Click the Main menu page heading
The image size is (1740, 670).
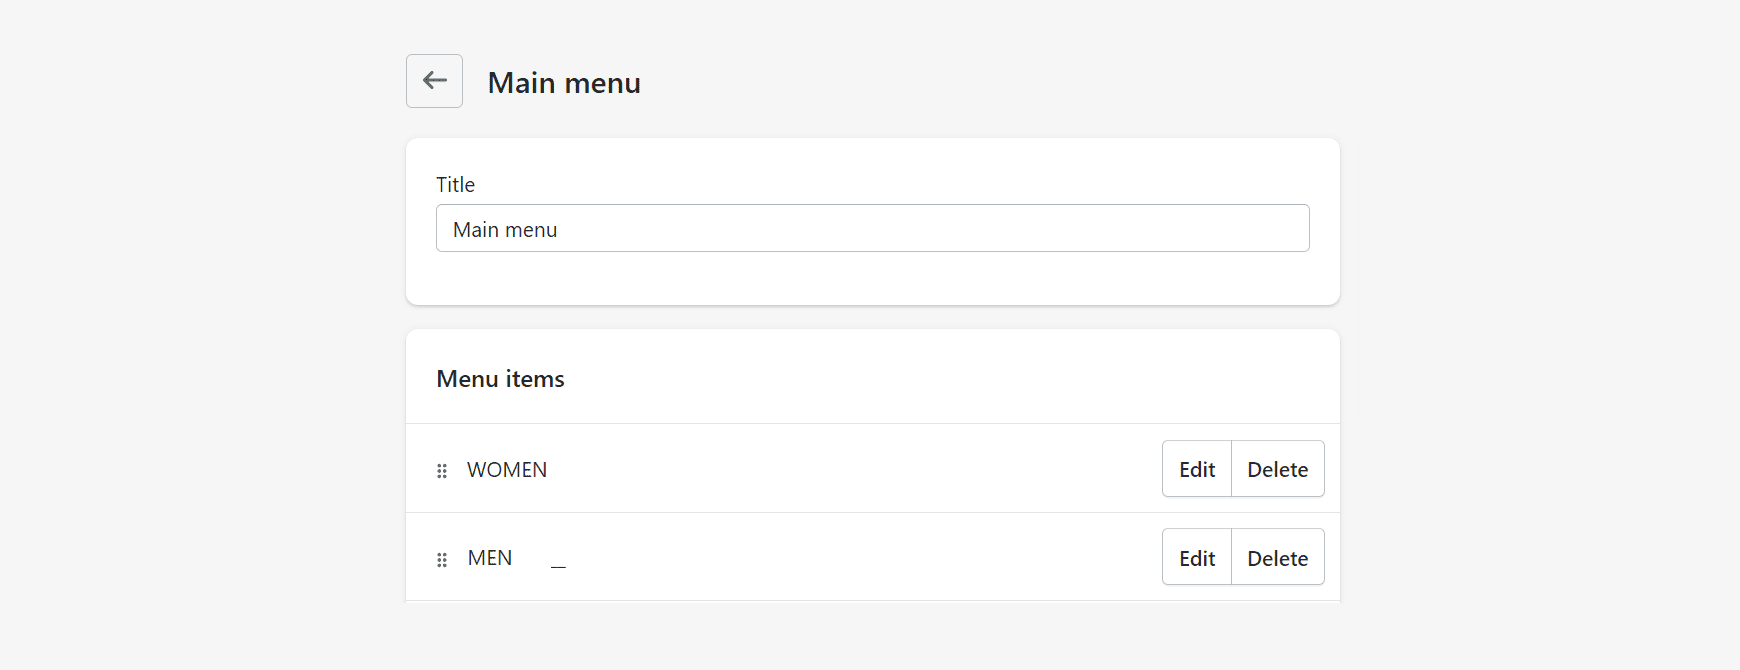(x=564, y=83)
